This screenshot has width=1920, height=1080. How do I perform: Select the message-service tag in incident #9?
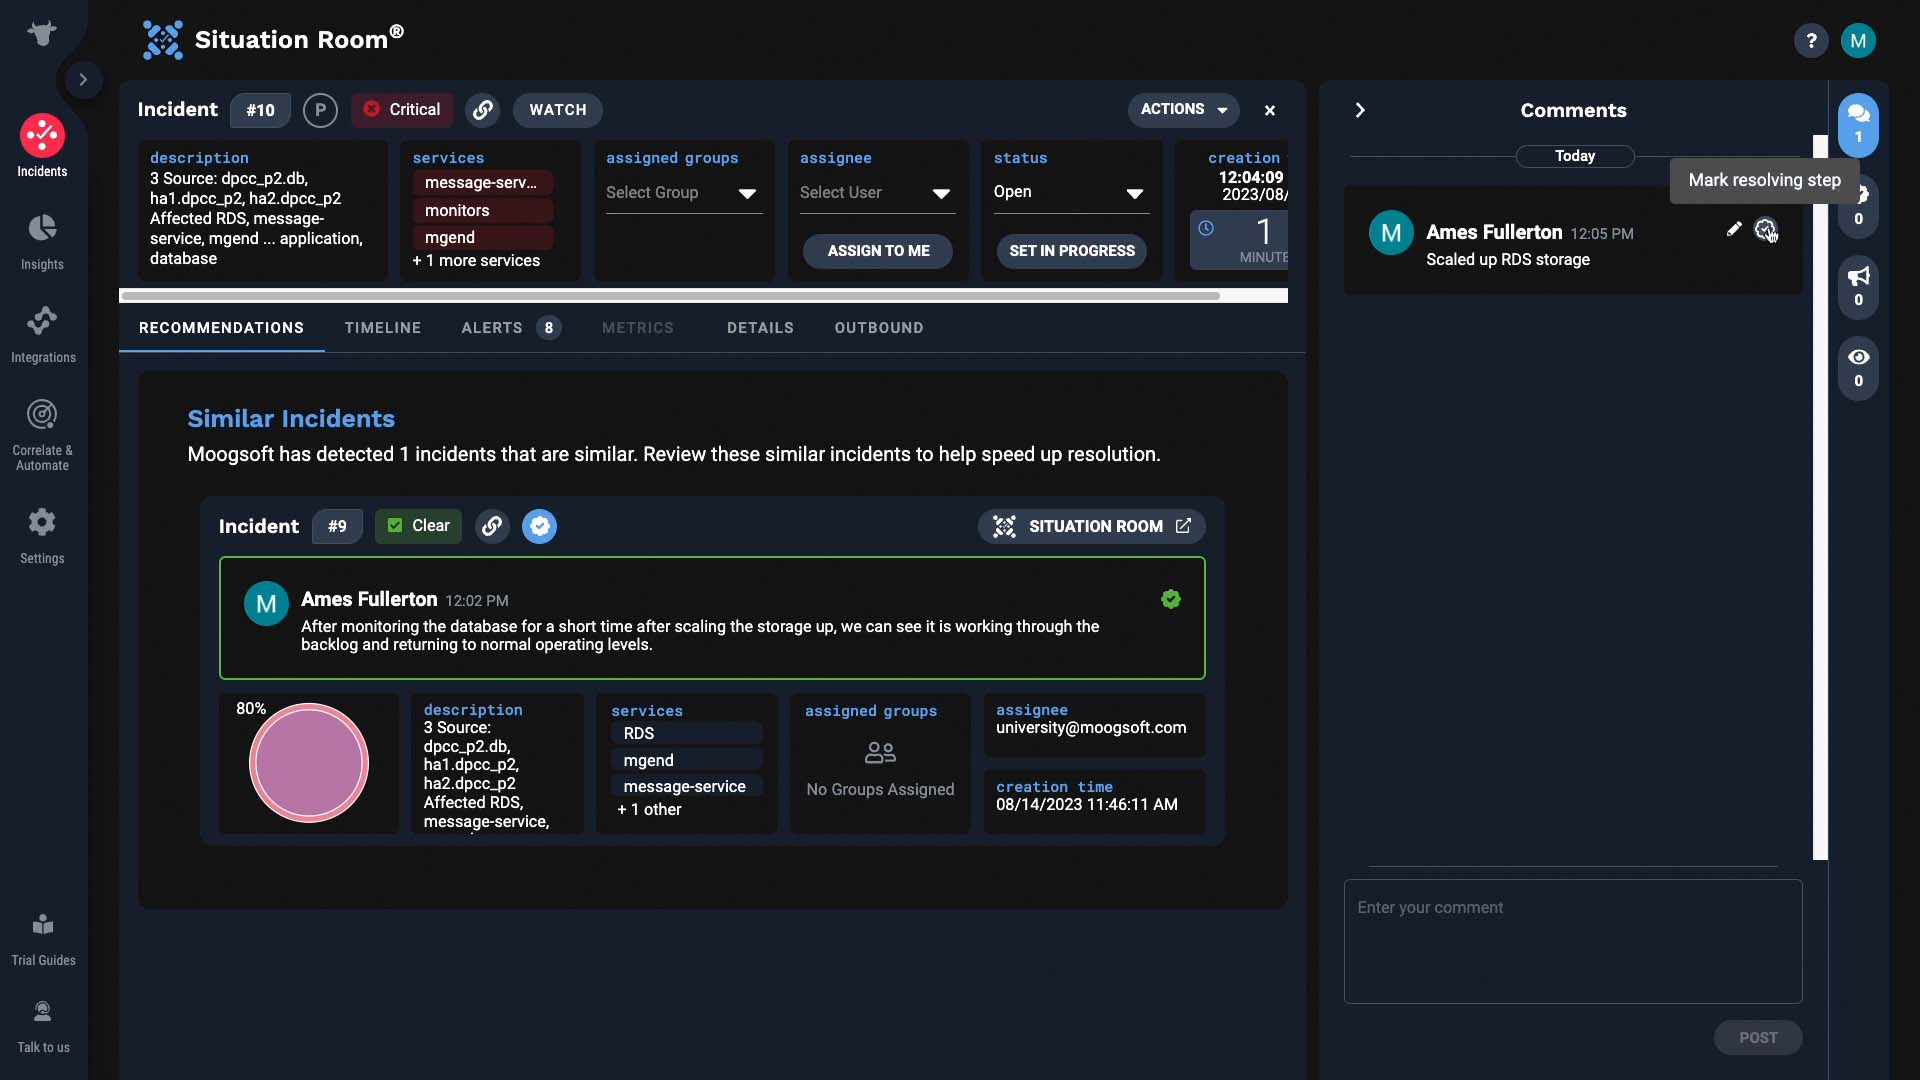coord(686,786)
